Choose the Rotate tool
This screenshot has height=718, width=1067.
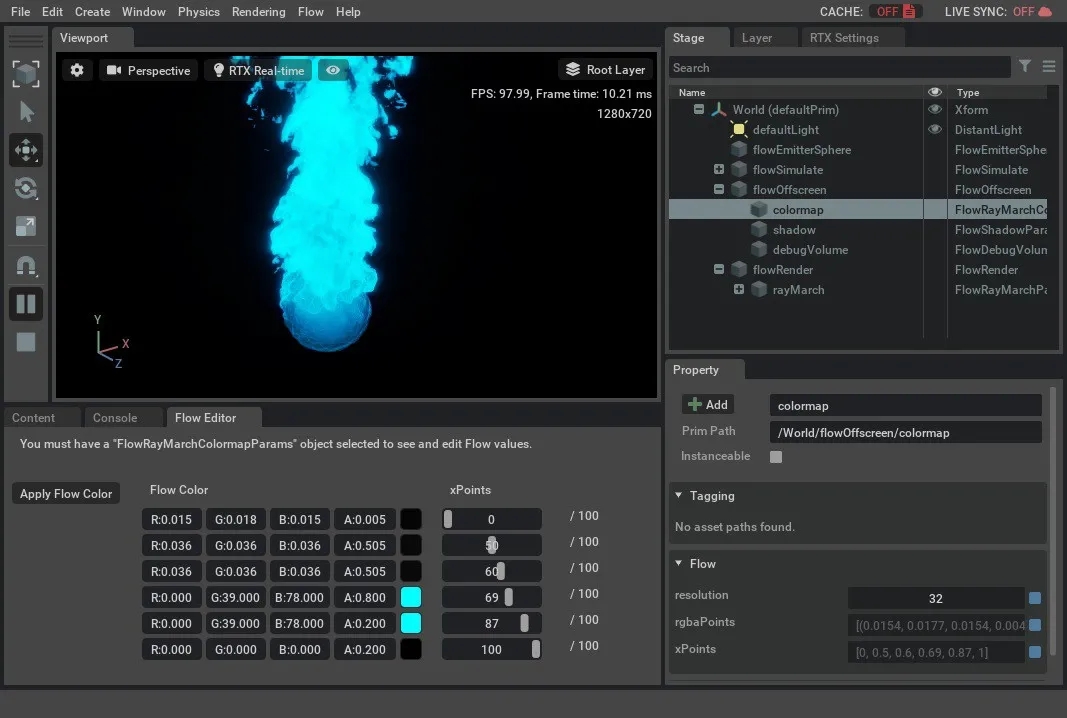click(26, 188)
